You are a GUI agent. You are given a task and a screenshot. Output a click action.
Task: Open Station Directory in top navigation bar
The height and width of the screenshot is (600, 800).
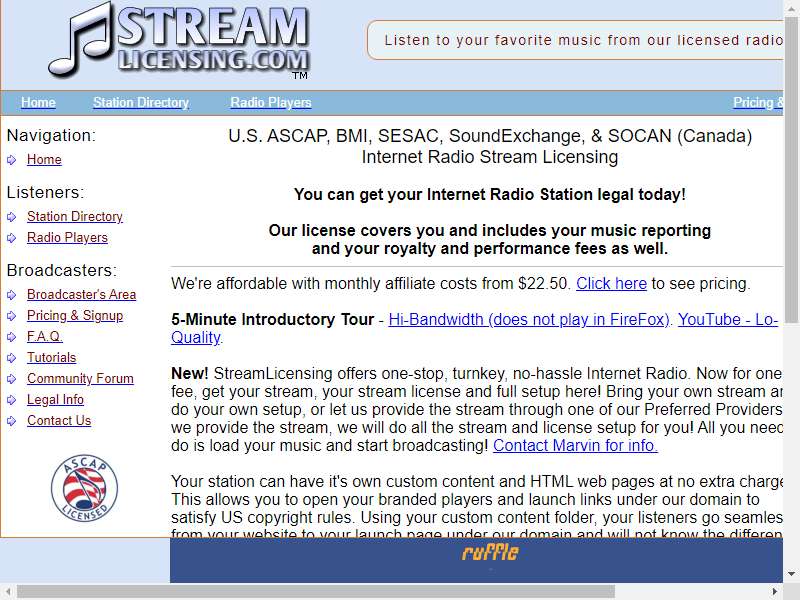[x=141, y=103]
